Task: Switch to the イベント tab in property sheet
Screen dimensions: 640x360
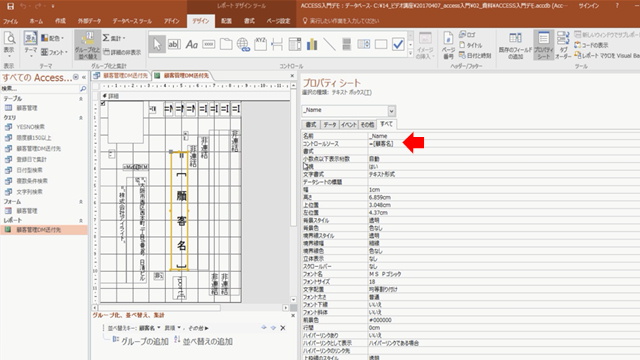Action: (349, 124)
